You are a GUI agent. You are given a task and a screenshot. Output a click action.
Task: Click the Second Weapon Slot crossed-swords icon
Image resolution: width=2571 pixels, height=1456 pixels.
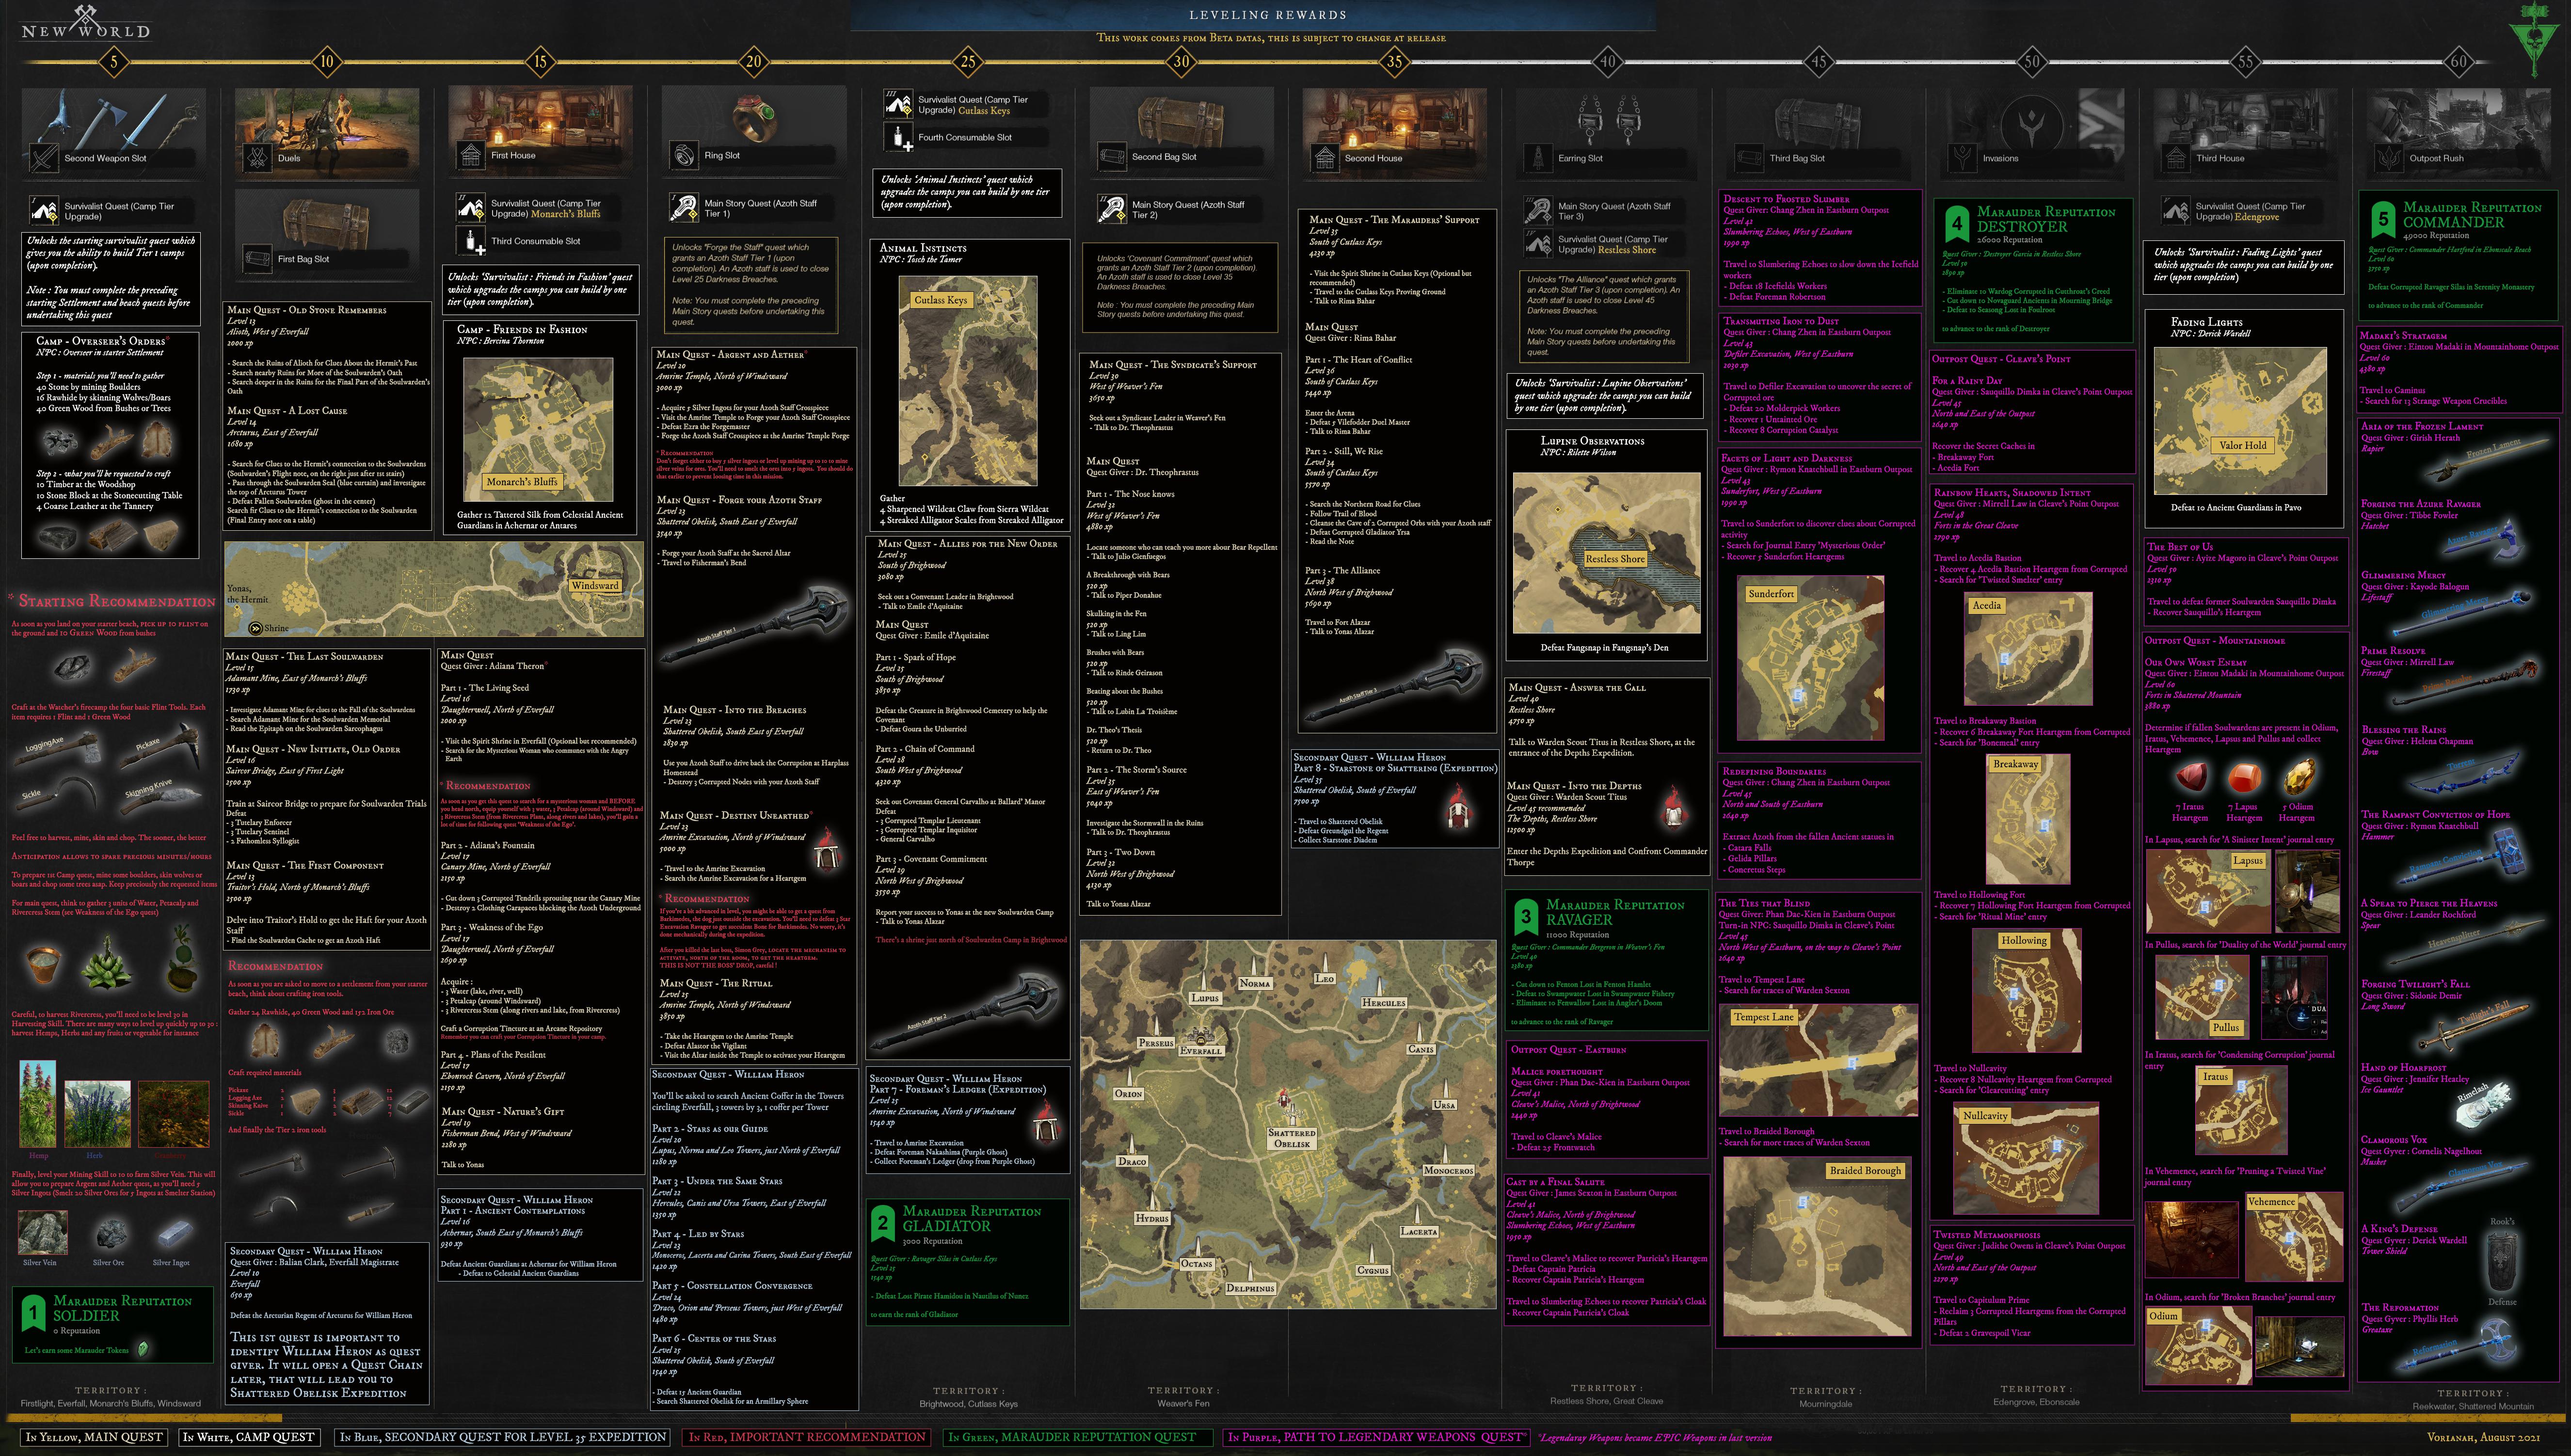[x=44, y=158]
